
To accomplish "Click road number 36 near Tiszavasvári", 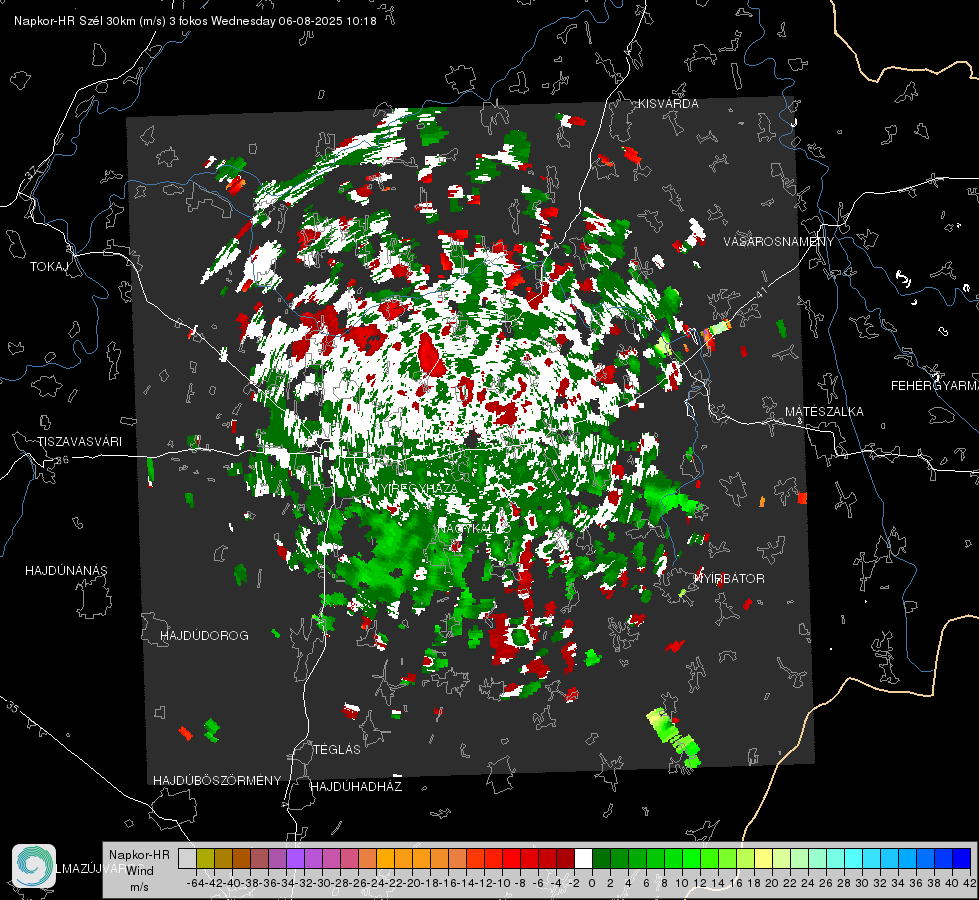I will (x=62, y=460).
